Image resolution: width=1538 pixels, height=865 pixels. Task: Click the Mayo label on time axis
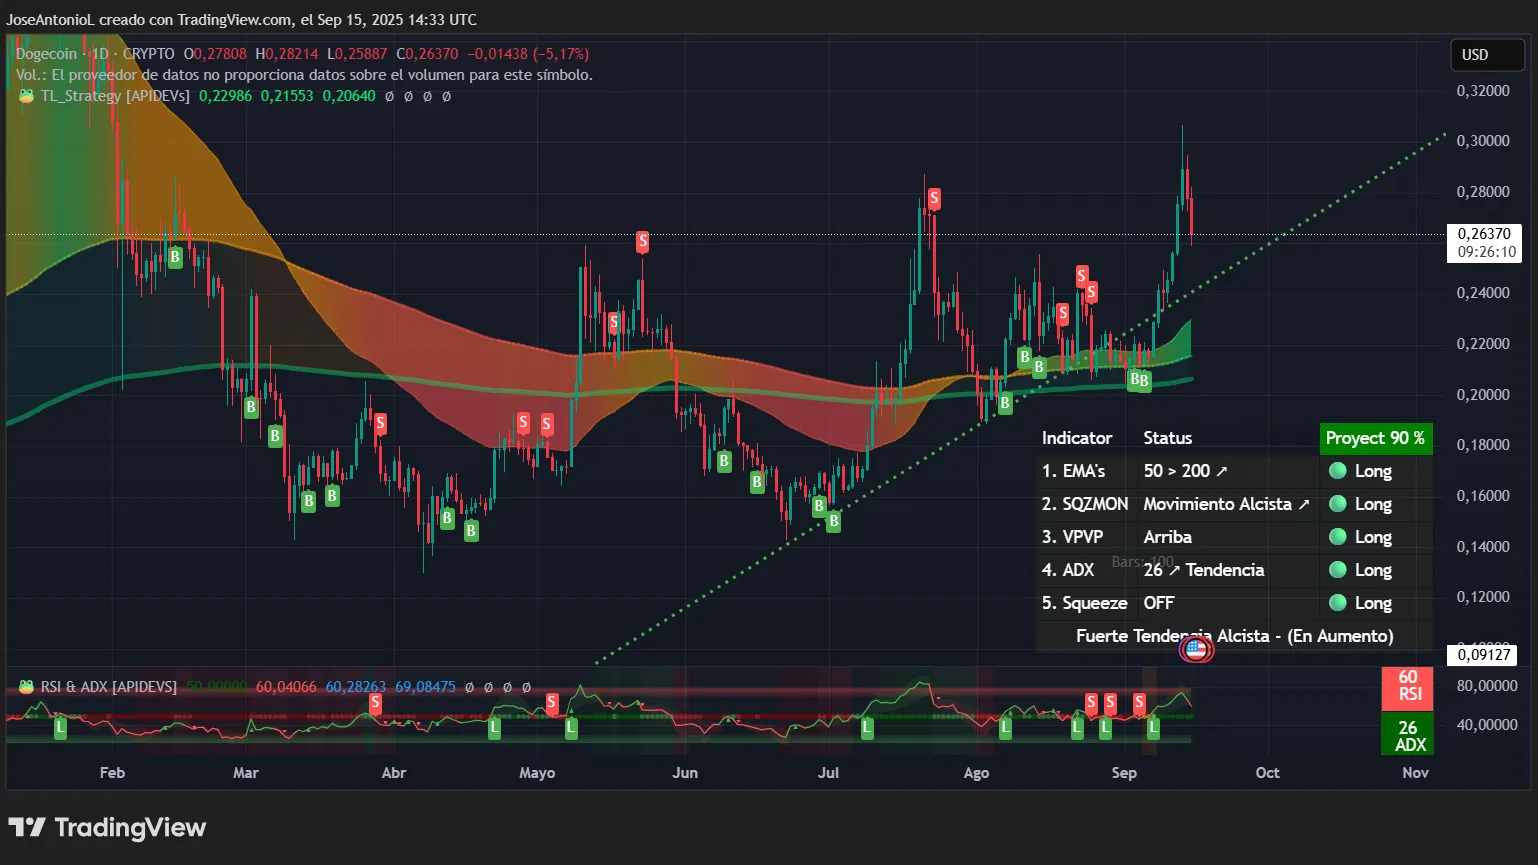537,772
